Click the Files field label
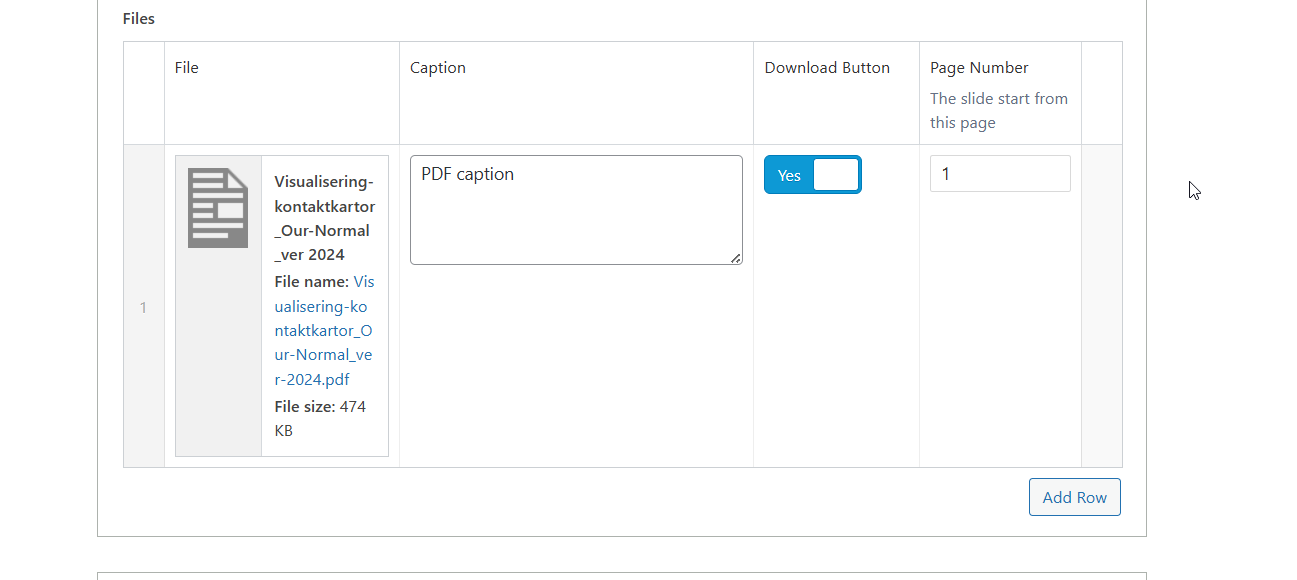 coord(139,18)
